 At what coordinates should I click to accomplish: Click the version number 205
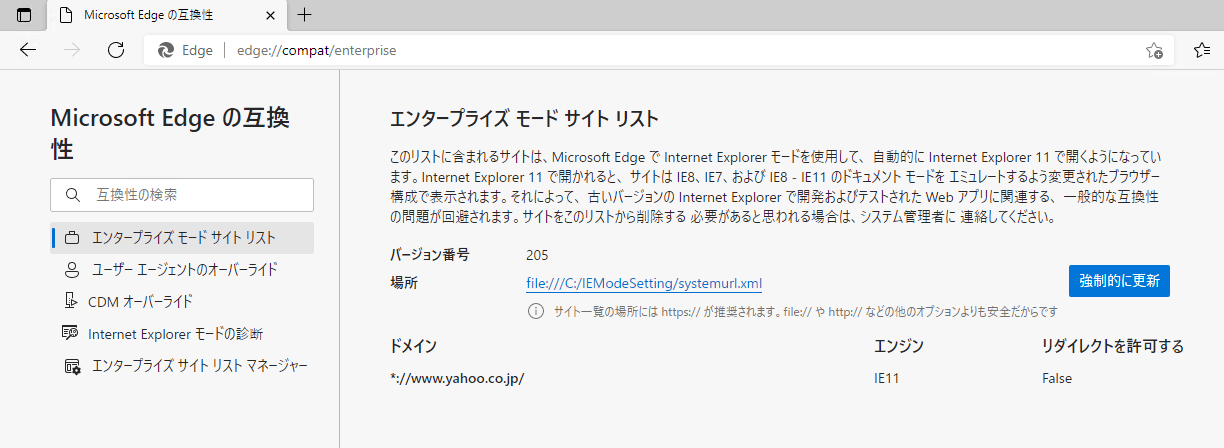(539, 254)
